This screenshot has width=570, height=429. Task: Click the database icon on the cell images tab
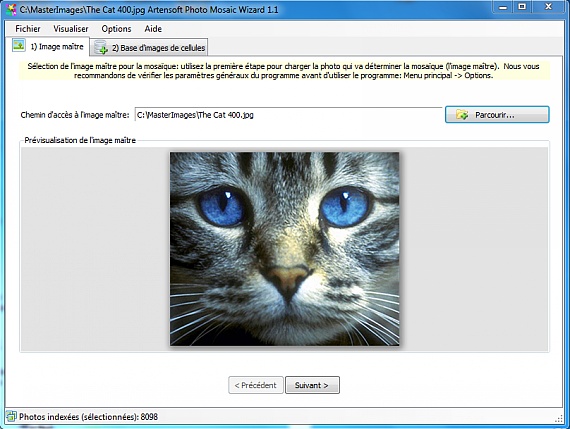point(101,48)
